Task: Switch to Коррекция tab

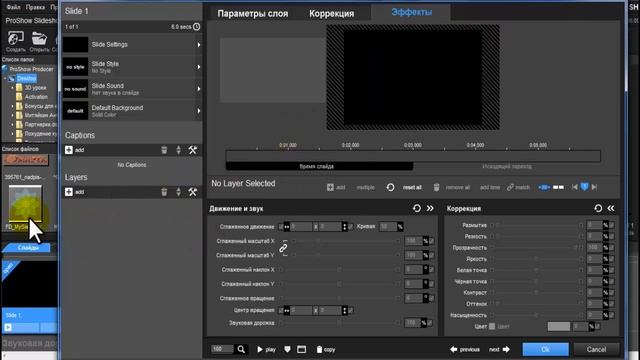Action: click(x=331, y=13)
